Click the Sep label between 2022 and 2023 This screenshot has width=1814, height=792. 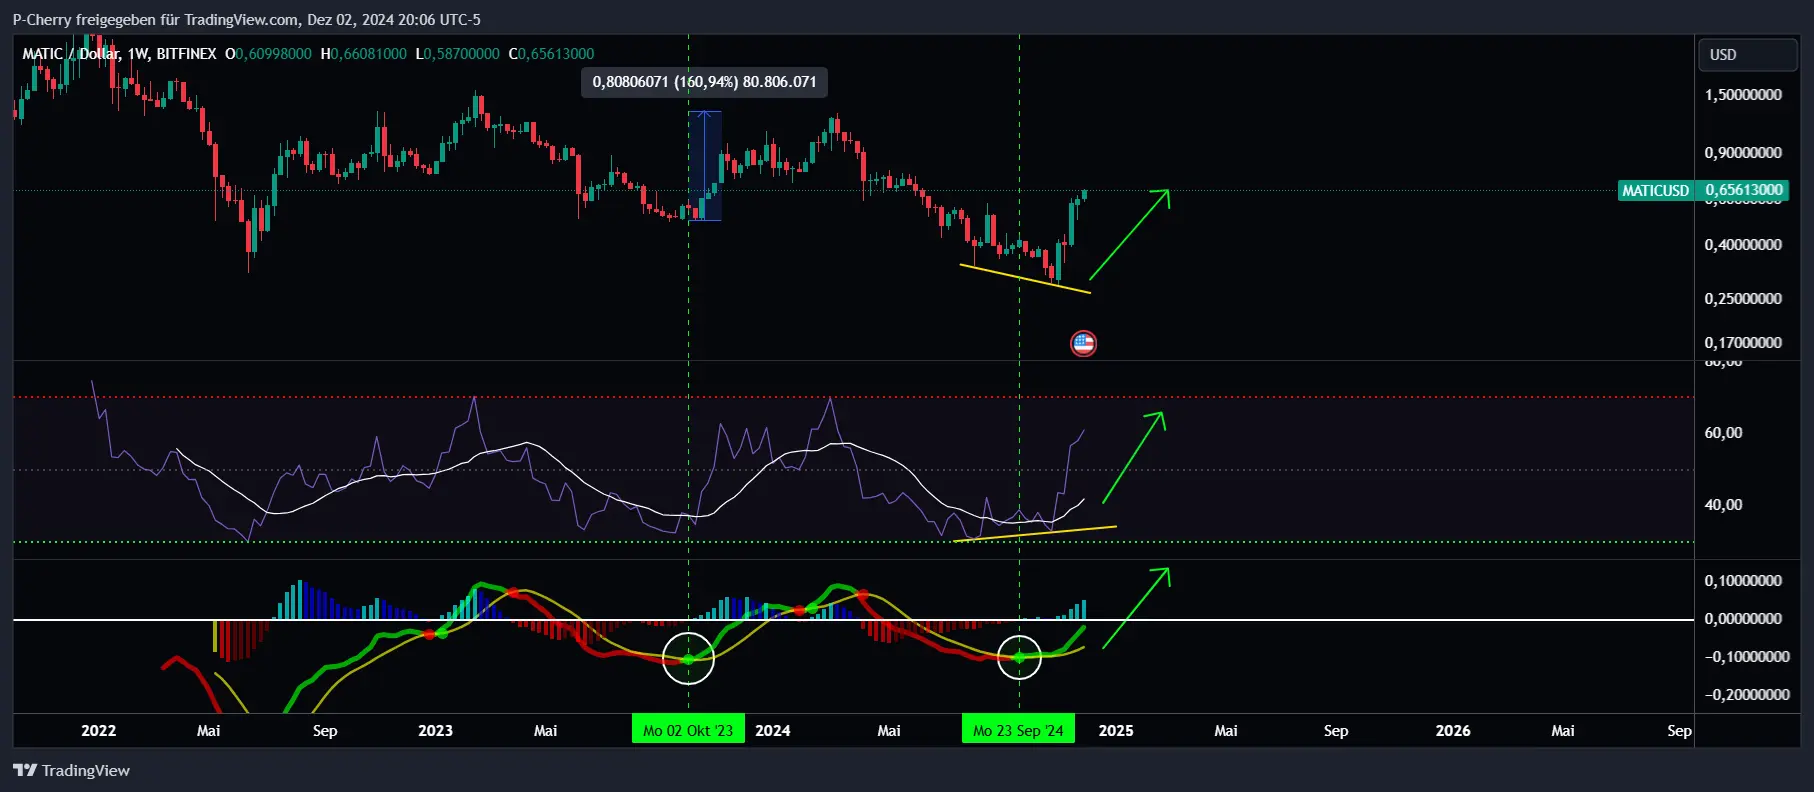click(x=325, y=731)
